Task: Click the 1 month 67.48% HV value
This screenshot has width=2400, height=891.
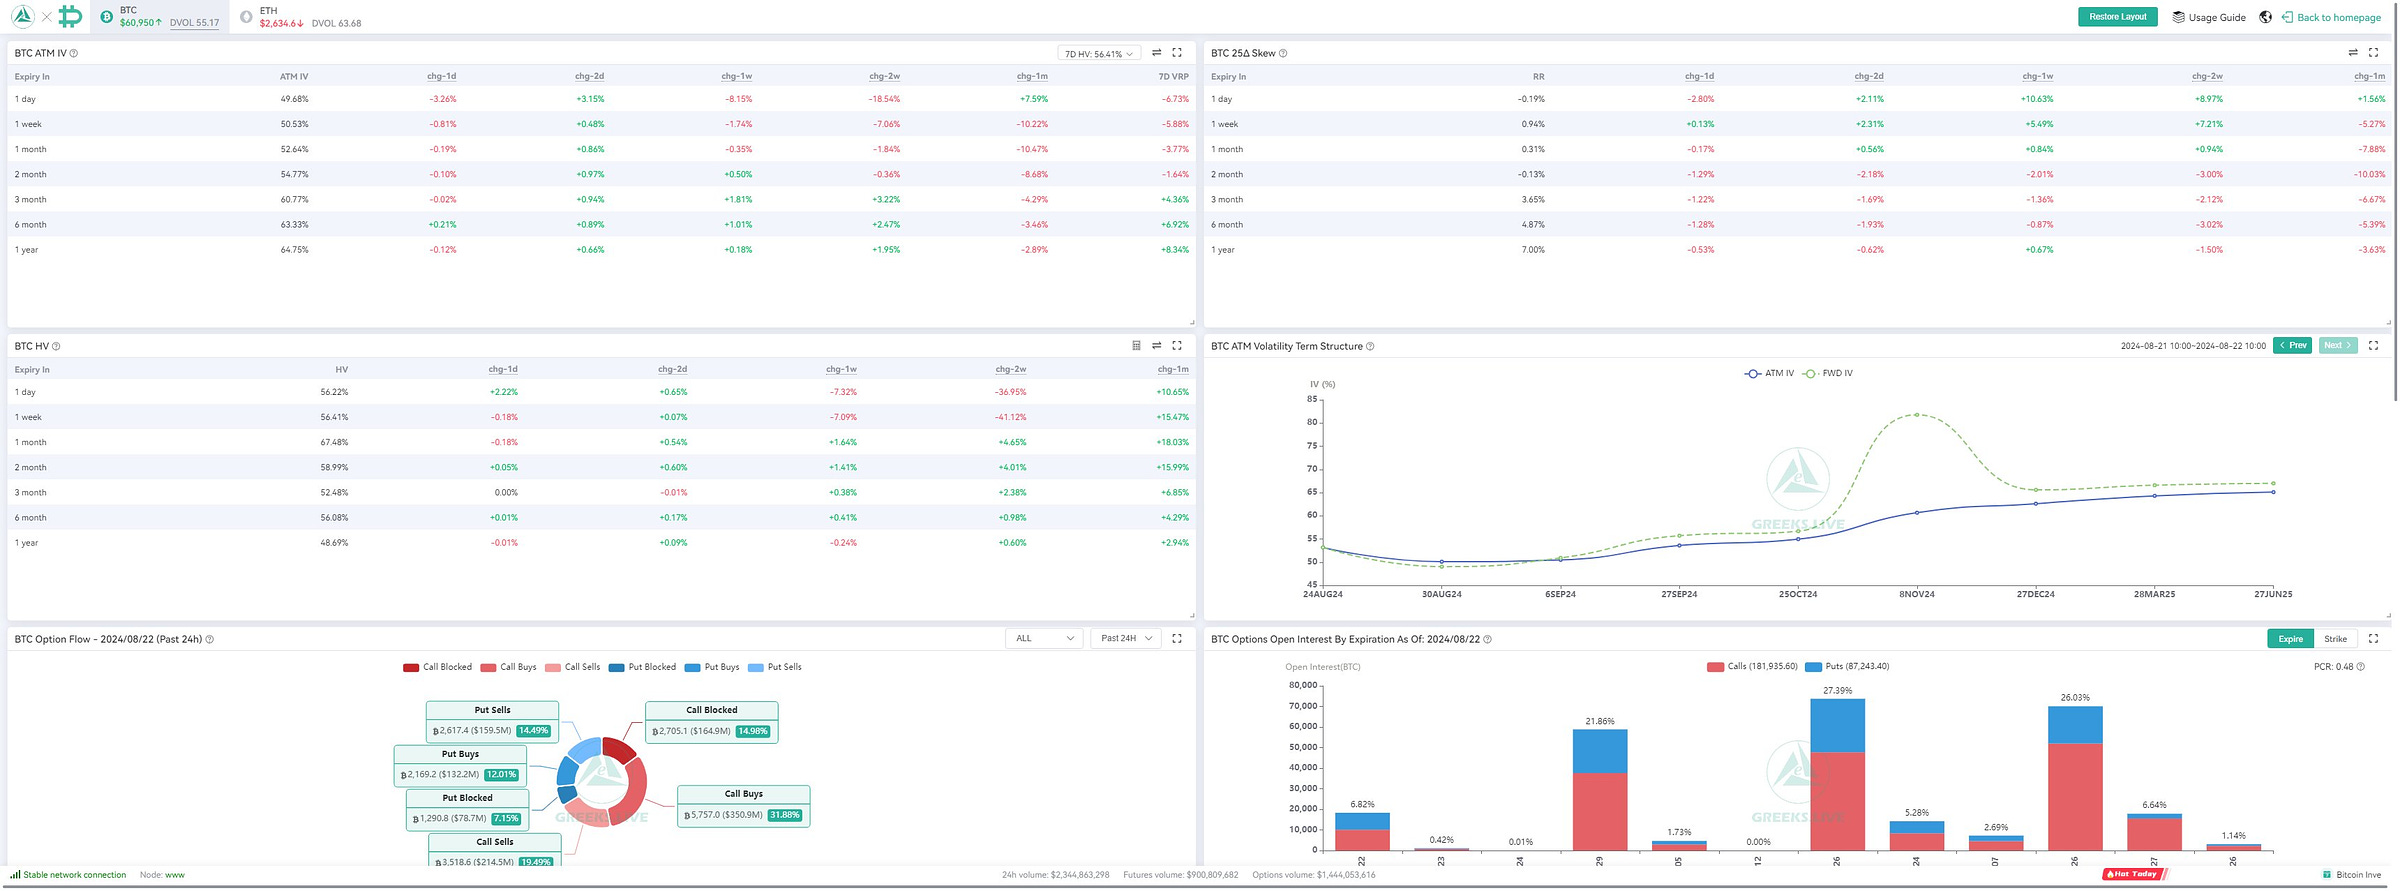Action: (x=334, y=442)
